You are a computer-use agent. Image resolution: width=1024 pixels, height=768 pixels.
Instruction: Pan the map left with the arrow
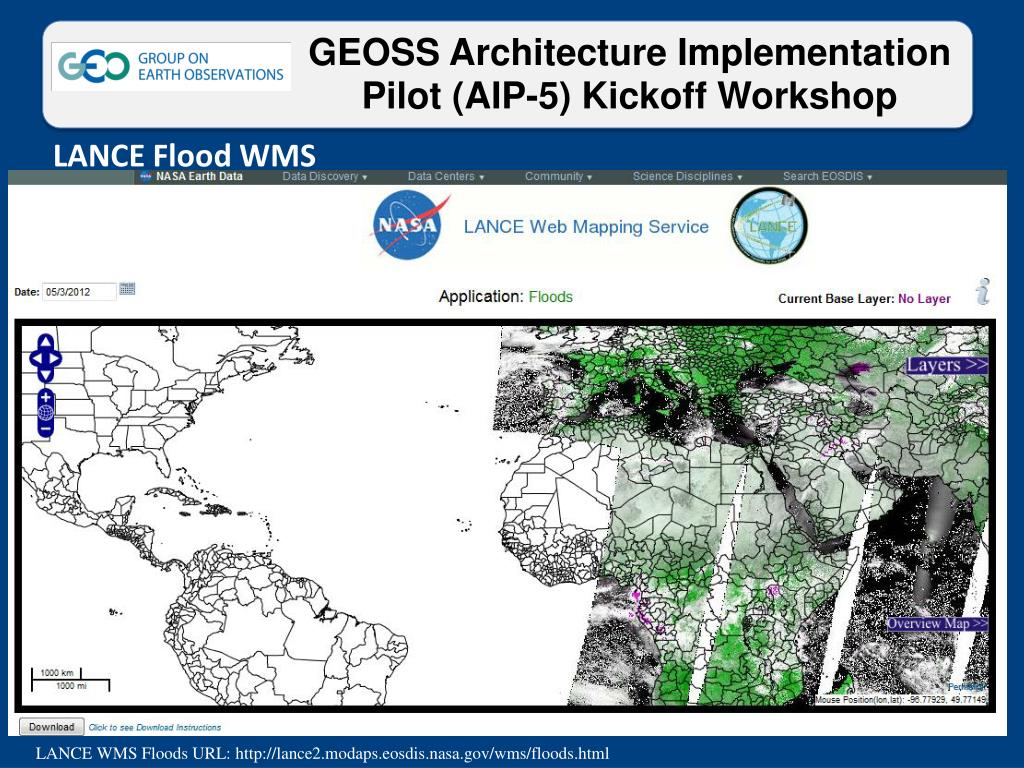(35, 358)
